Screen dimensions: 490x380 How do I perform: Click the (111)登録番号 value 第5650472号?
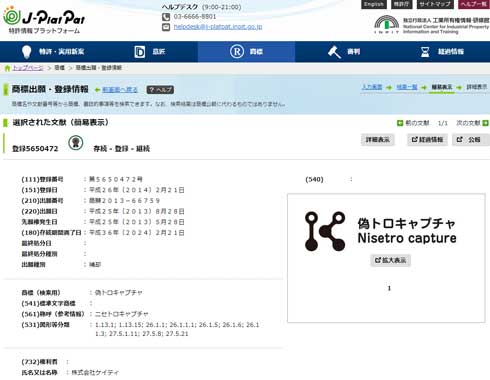pyautogui.click(x=116, y=179)
